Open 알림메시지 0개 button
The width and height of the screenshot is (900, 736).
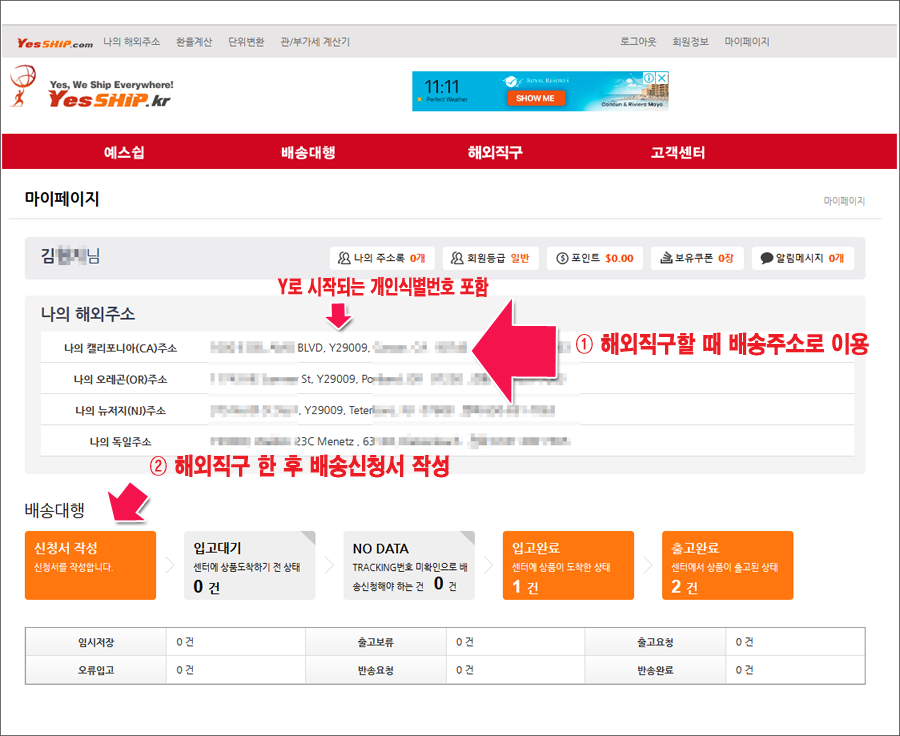coord(802,258)
